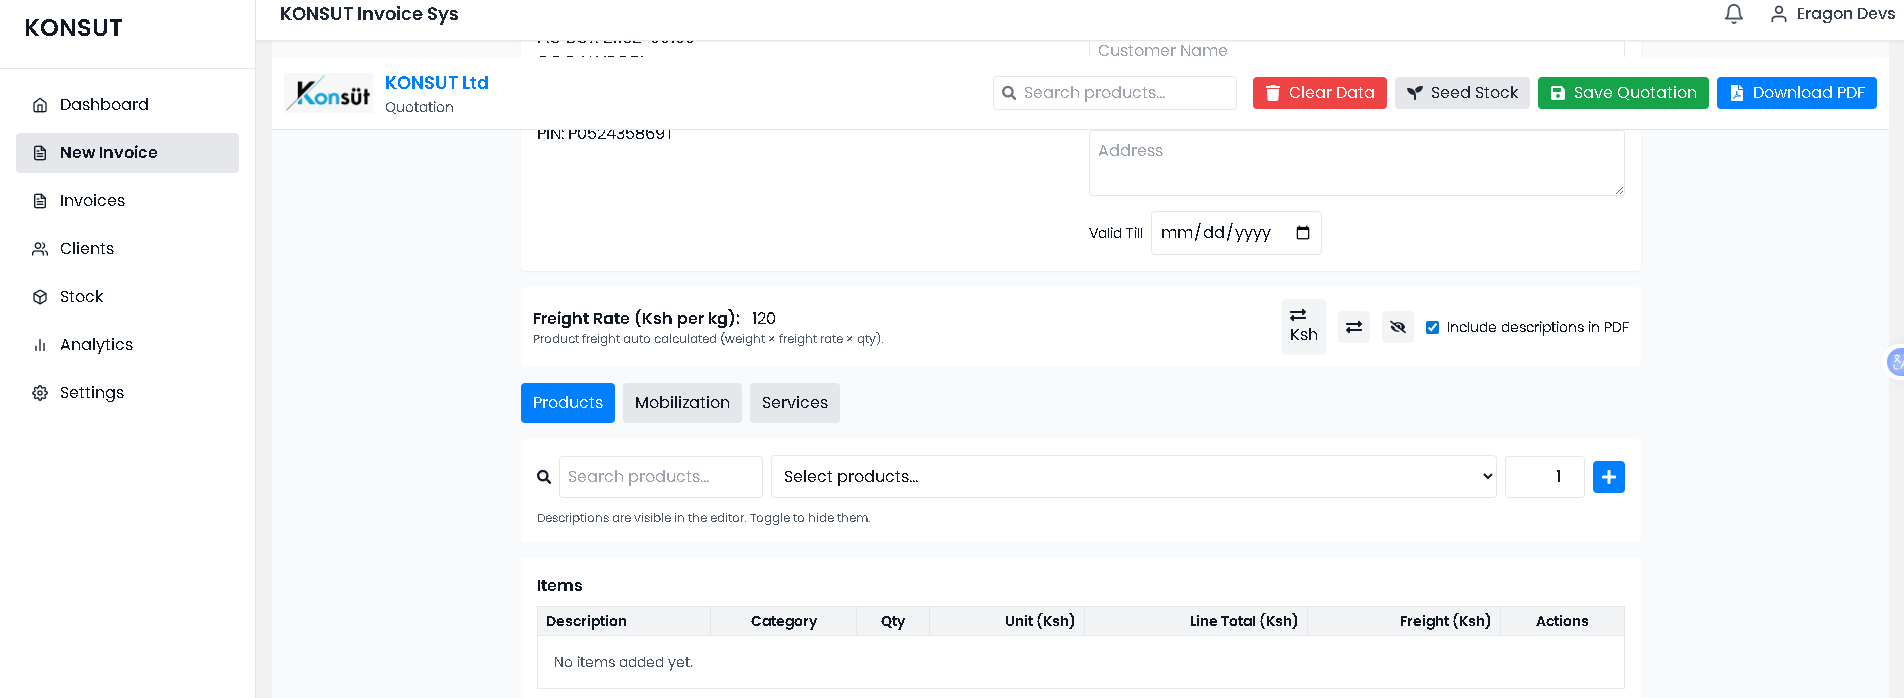
Task: Click the red Clear Data button
Action: coord(1320,93)
